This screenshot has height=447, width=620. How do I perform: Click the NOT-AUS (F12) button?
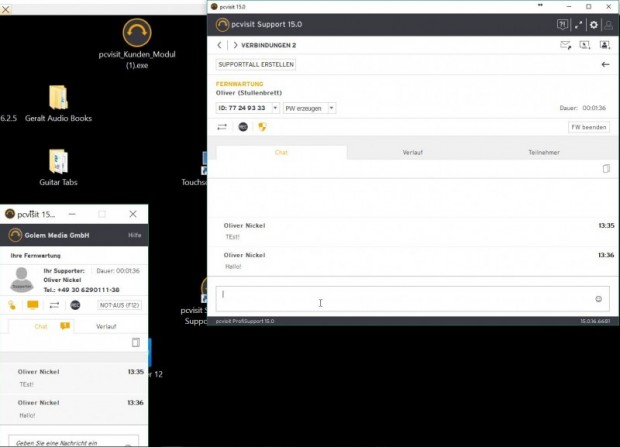coord(119,305)
